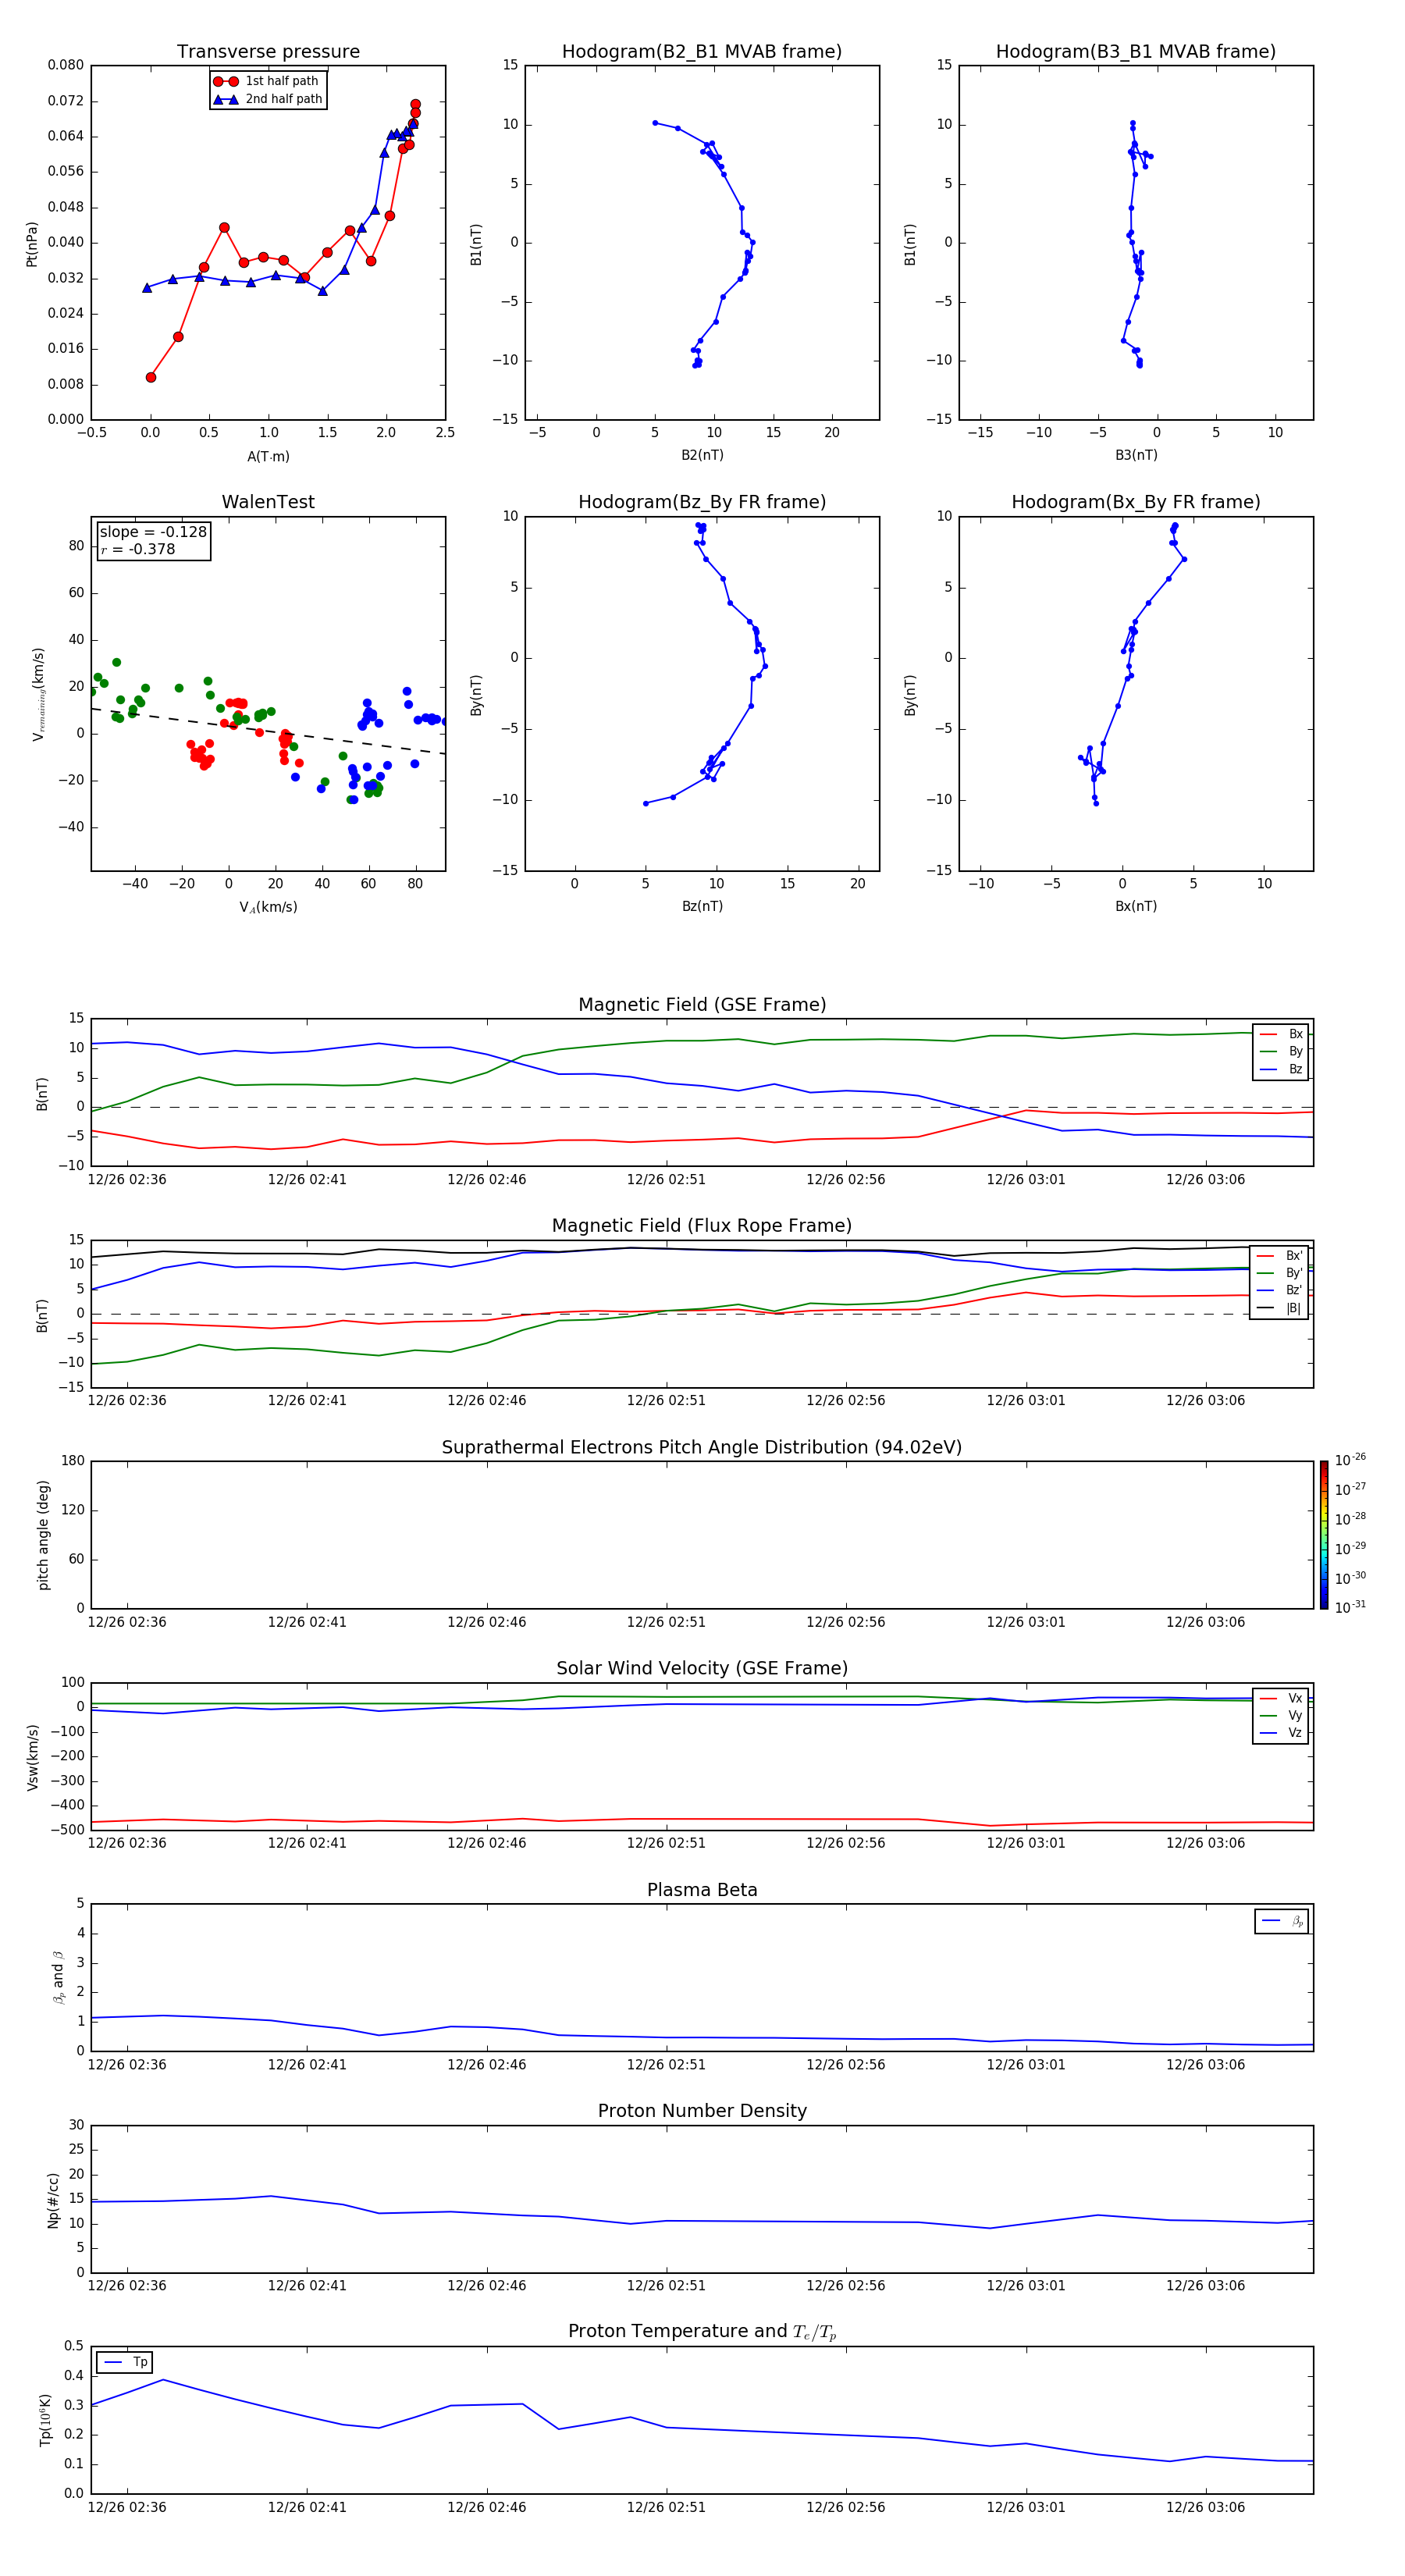Viewport: 1405px width, 2576px height.
Task: Click the 'Np(#/cc)' axis label
Action: [54, 2200]
